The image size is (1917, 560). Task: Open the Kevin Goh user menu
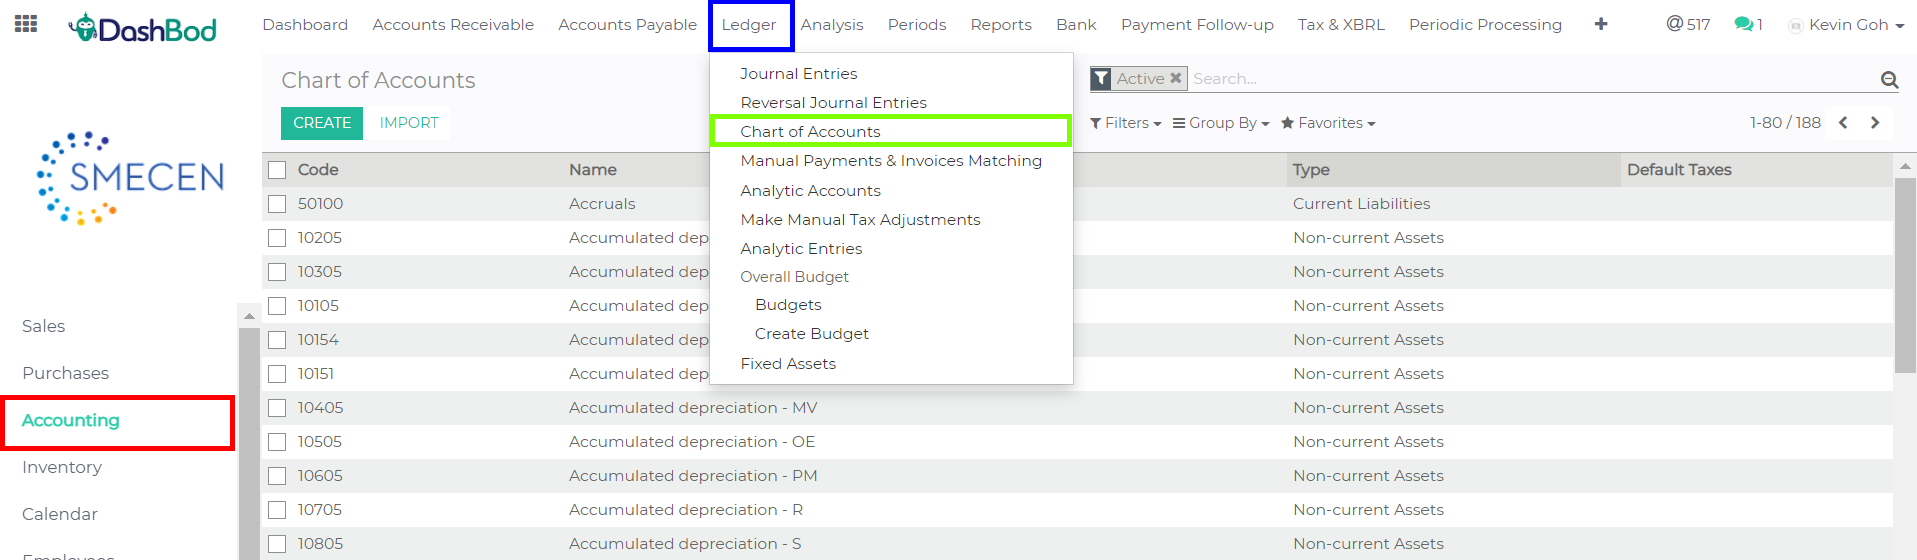point(1848,25)
